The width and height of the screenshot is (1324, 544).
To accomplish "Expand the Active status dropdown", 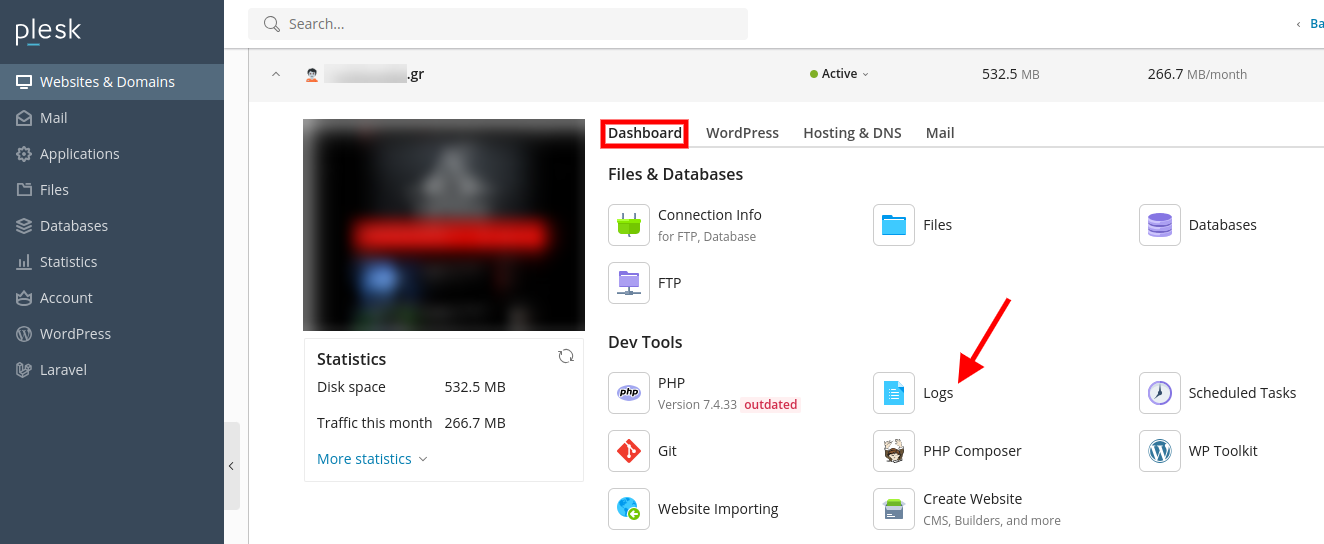I will [x=840, y=74].
